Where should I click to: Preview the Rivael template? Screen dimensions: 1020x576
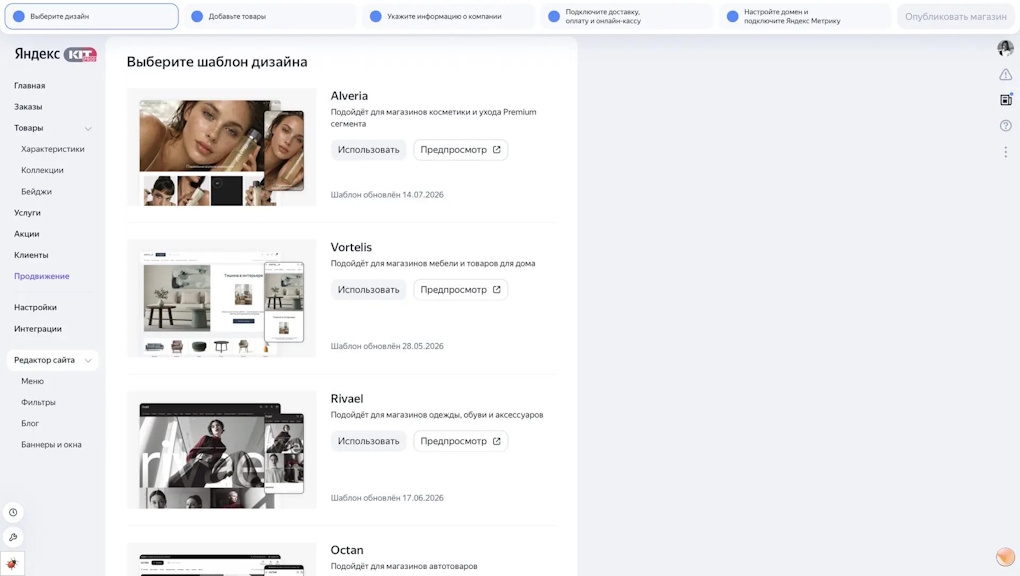461,441
